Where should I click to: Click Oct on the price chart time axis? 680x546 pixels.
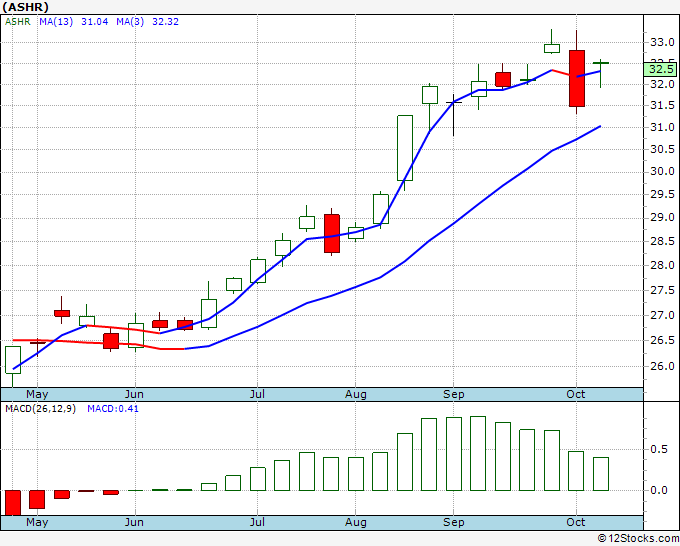[x=576, y=395]
